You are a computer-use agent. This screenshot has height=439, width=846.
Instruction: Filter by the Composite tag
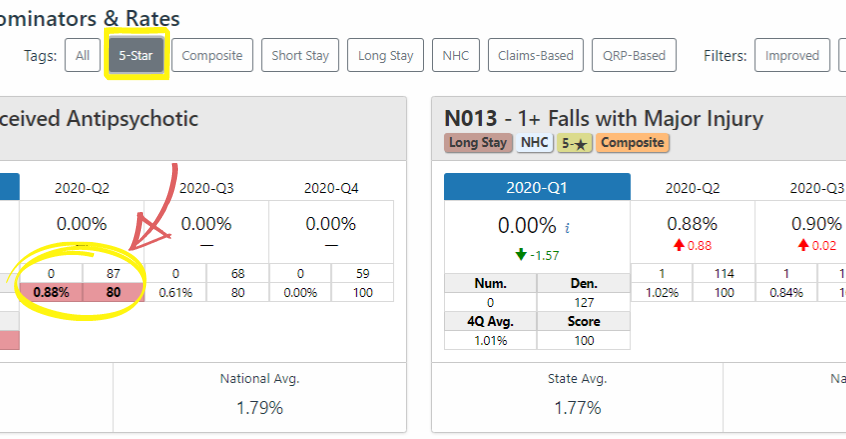tap(212, 55)
